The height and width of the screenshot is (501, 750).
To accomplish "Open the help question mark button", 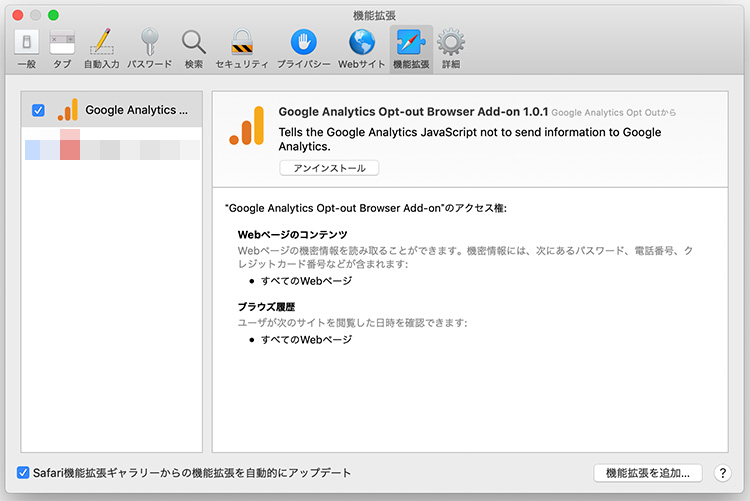I will pos(723,473).
